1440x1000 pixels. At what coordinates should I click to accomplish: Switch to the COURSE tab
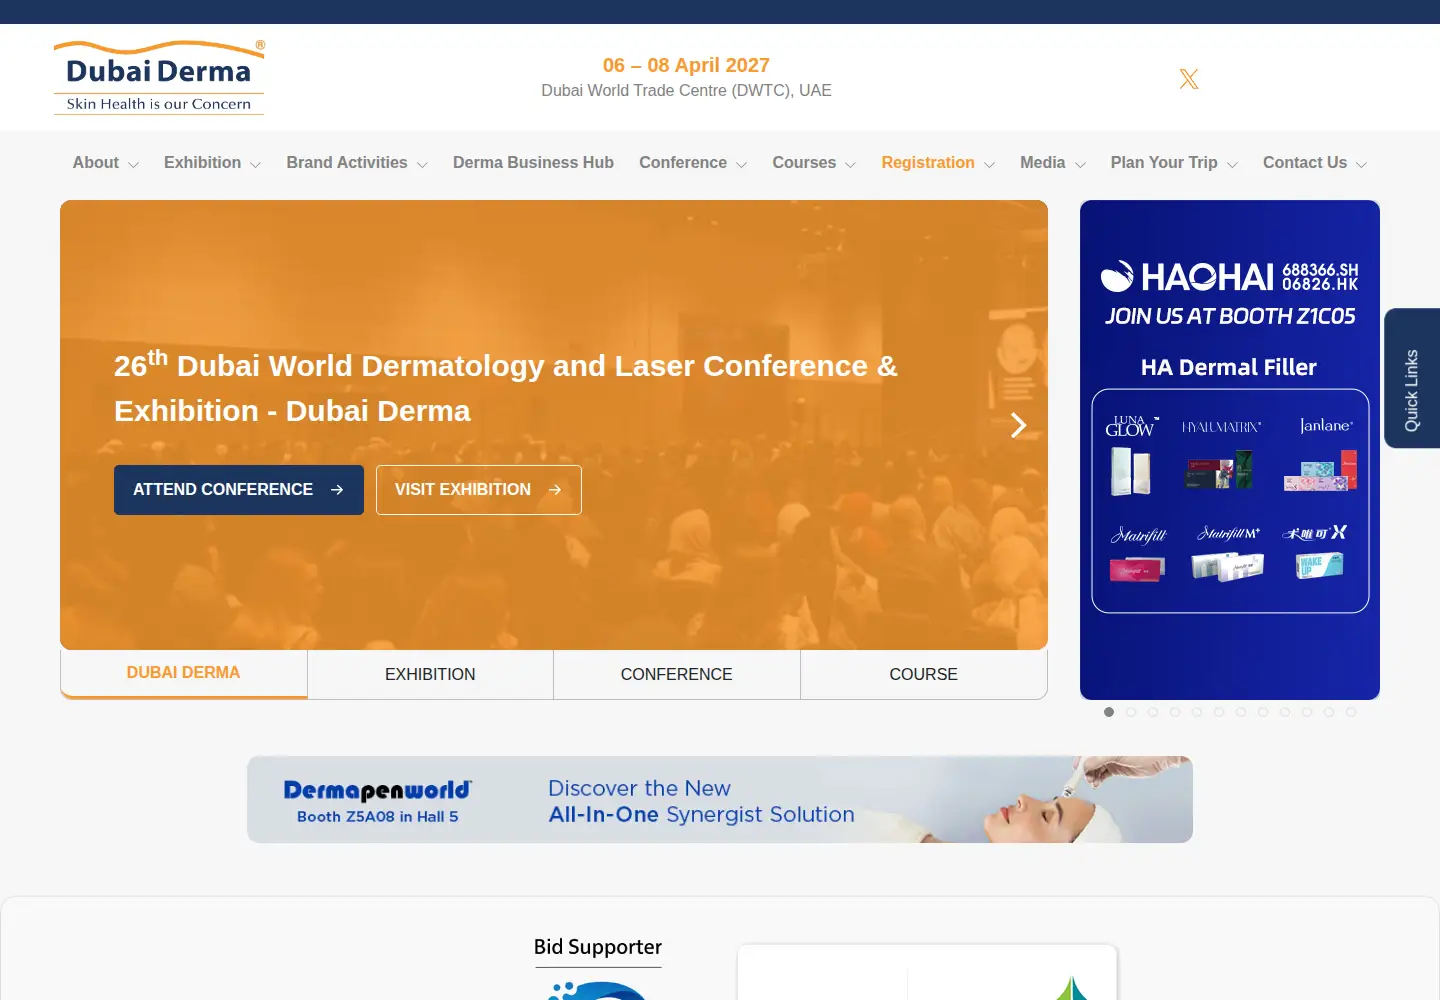[x=924, y=675]
